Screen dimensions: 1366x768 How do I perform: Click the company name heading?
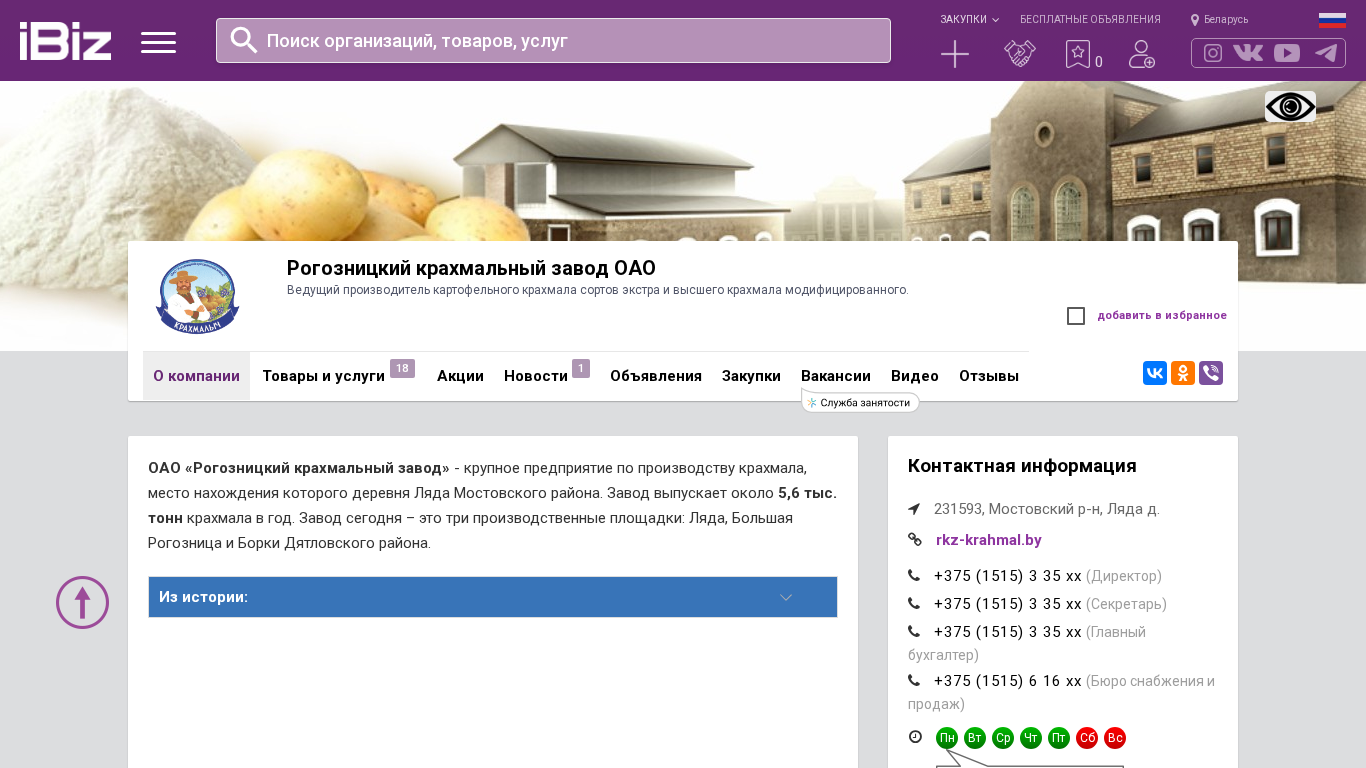[x=471, y=268]
